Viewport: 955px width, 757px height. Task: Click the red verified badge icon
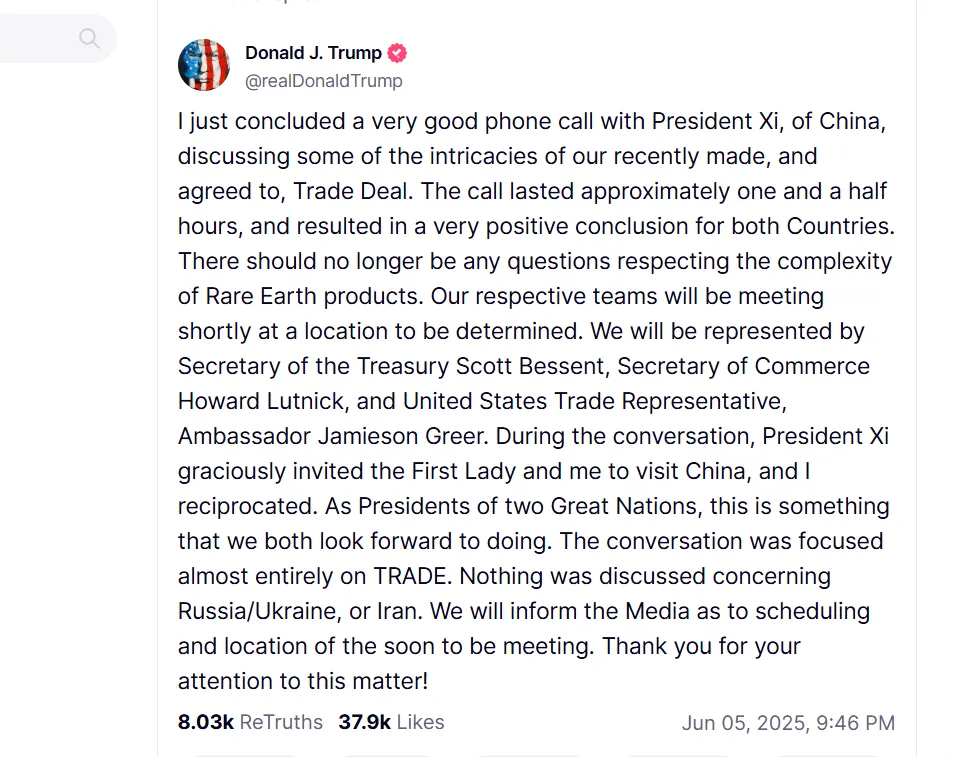[397, 53]
